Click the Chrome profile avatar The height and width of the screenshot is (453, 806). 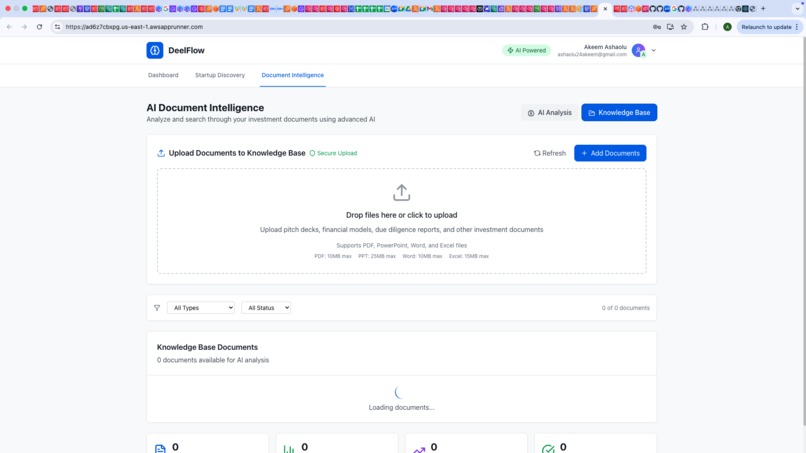coord(727,27)
